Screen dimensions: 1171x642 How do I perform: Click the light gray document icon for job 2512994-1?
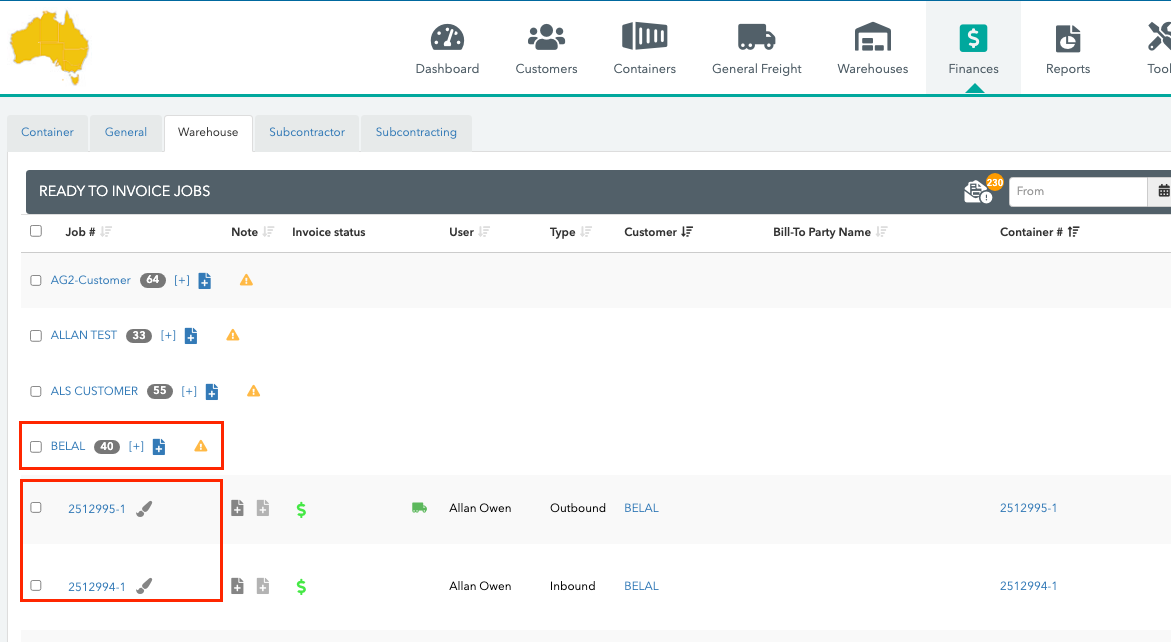pyautogui.click(x=263, y=586)
